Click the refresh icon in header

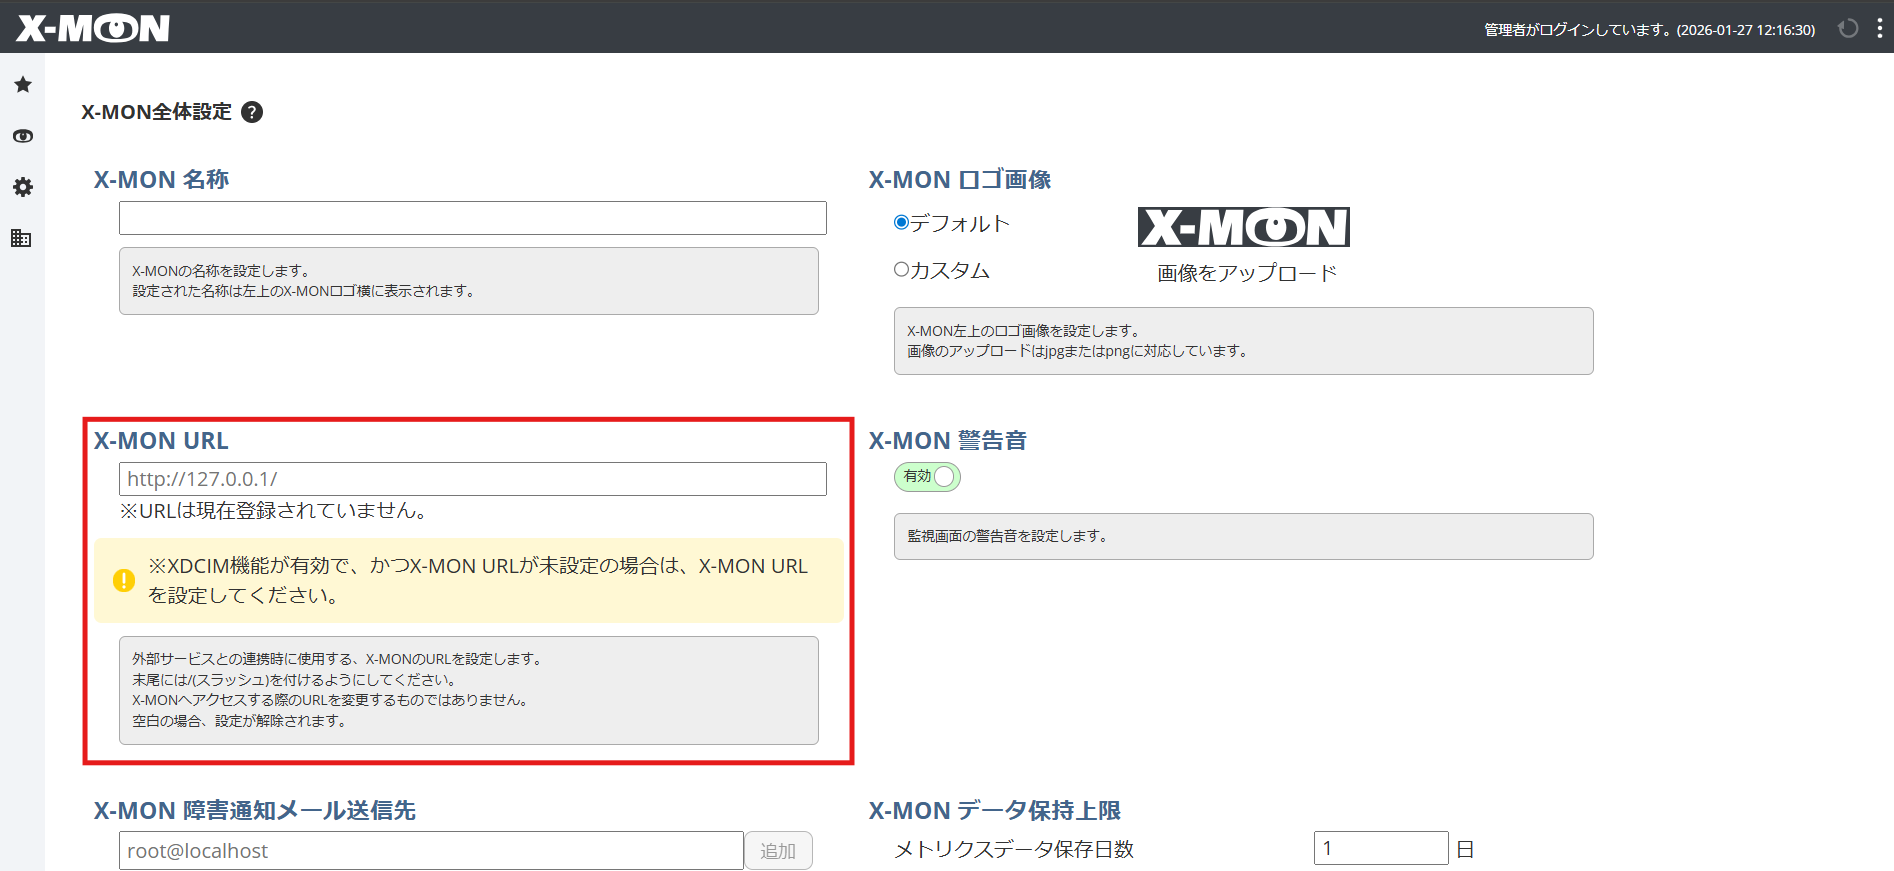coord(1848,28)
